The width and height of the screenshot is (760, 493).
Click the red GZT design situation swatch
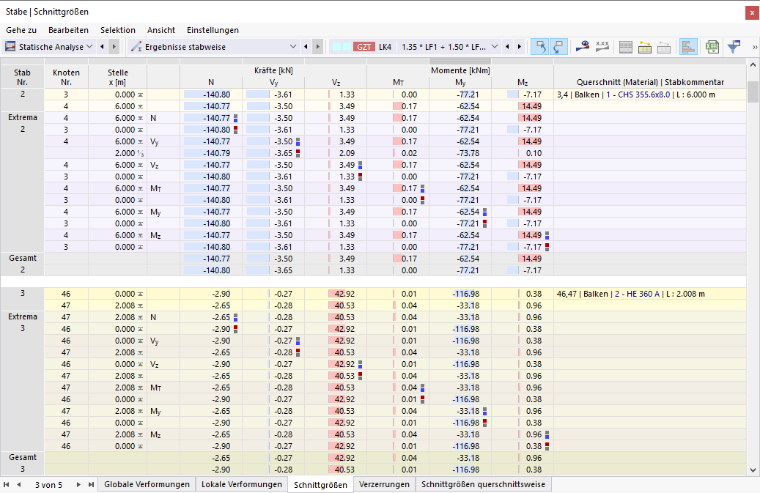(x=364, y=47)
